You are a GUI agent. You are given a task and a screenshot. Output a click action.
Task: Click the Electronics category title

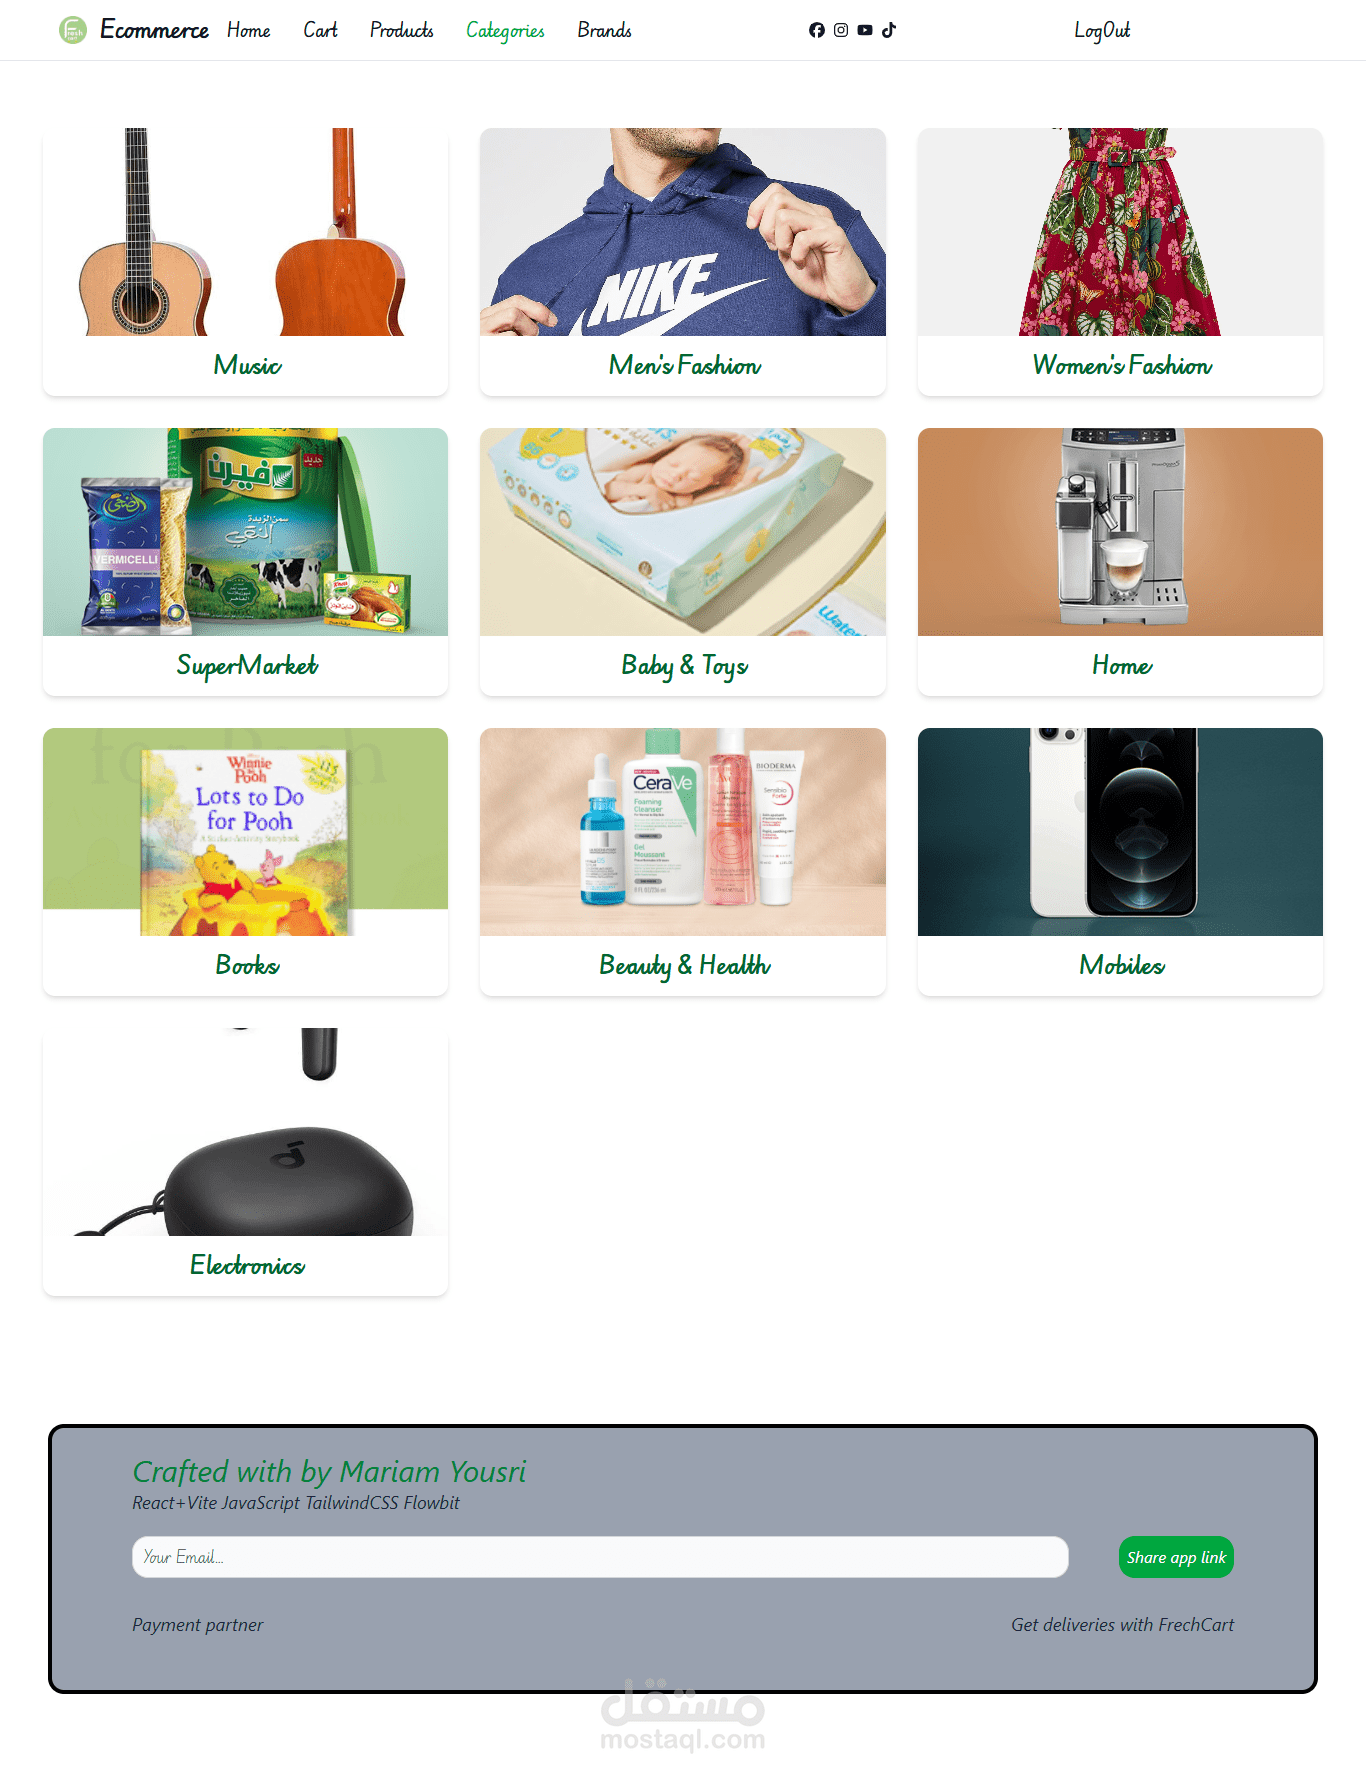point(247,1265)
